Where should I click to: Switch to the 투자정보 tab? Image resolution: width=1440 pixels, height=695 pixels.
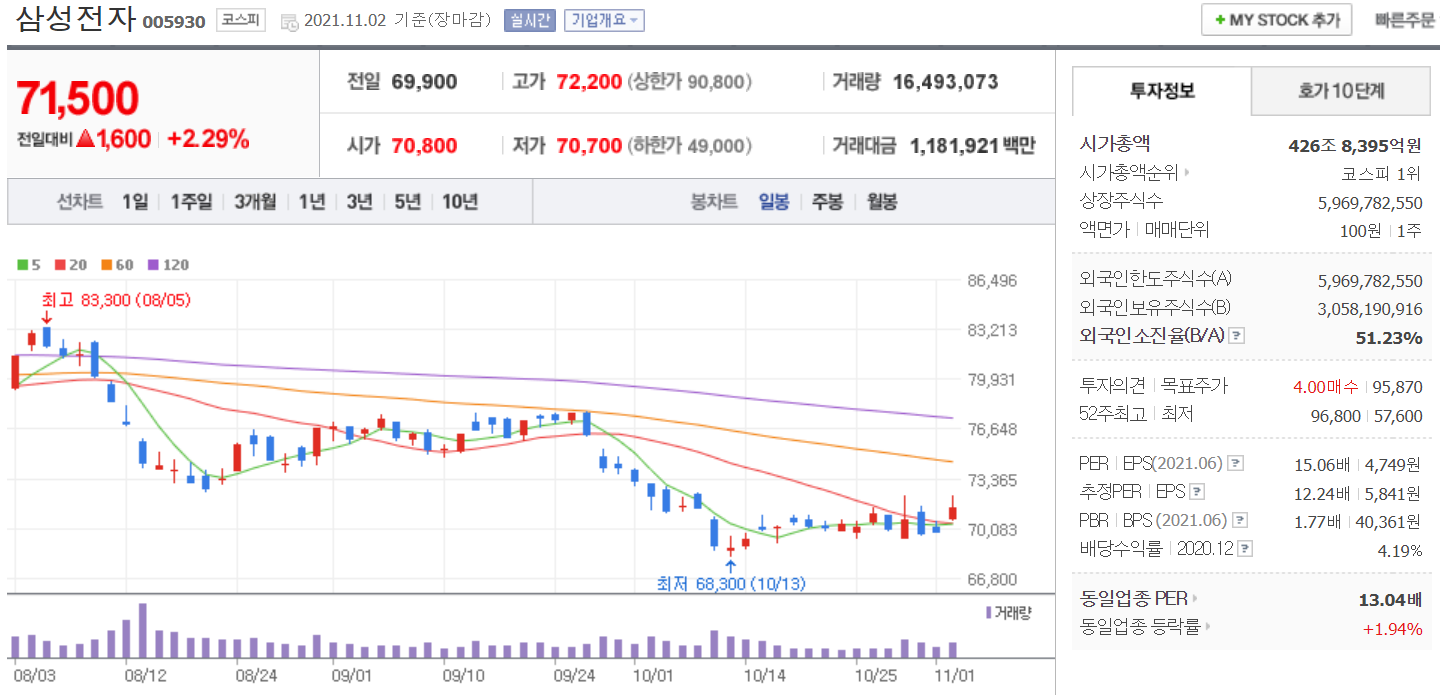[1162, 91]
